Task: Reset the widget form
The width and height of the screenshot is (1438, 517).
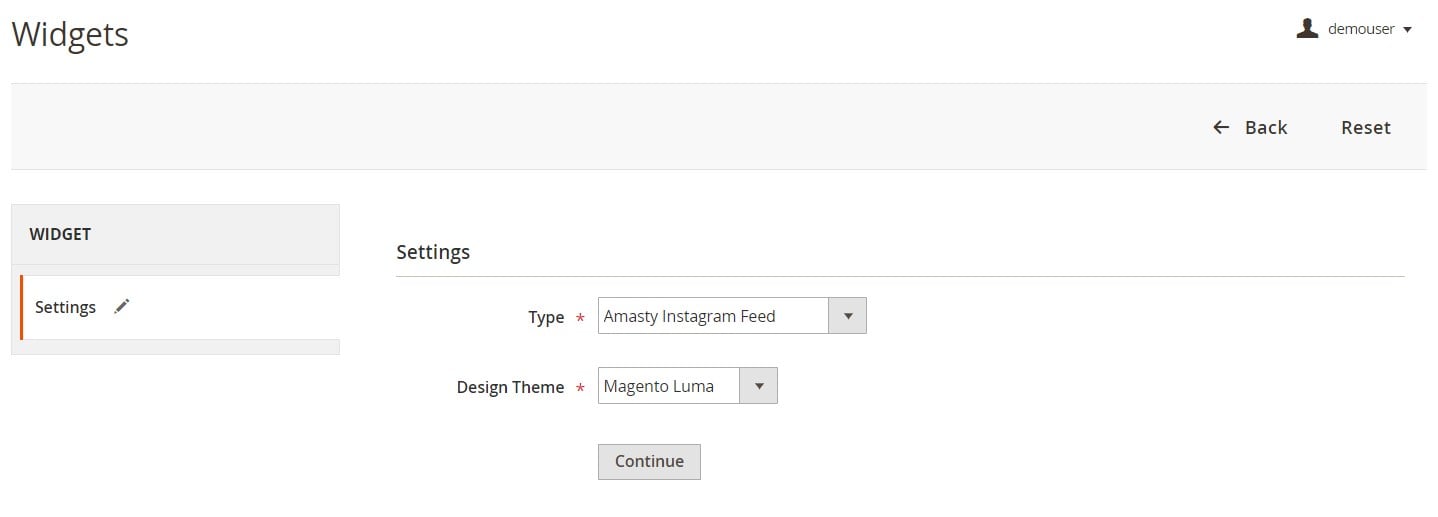Action: coord(1366,127)
